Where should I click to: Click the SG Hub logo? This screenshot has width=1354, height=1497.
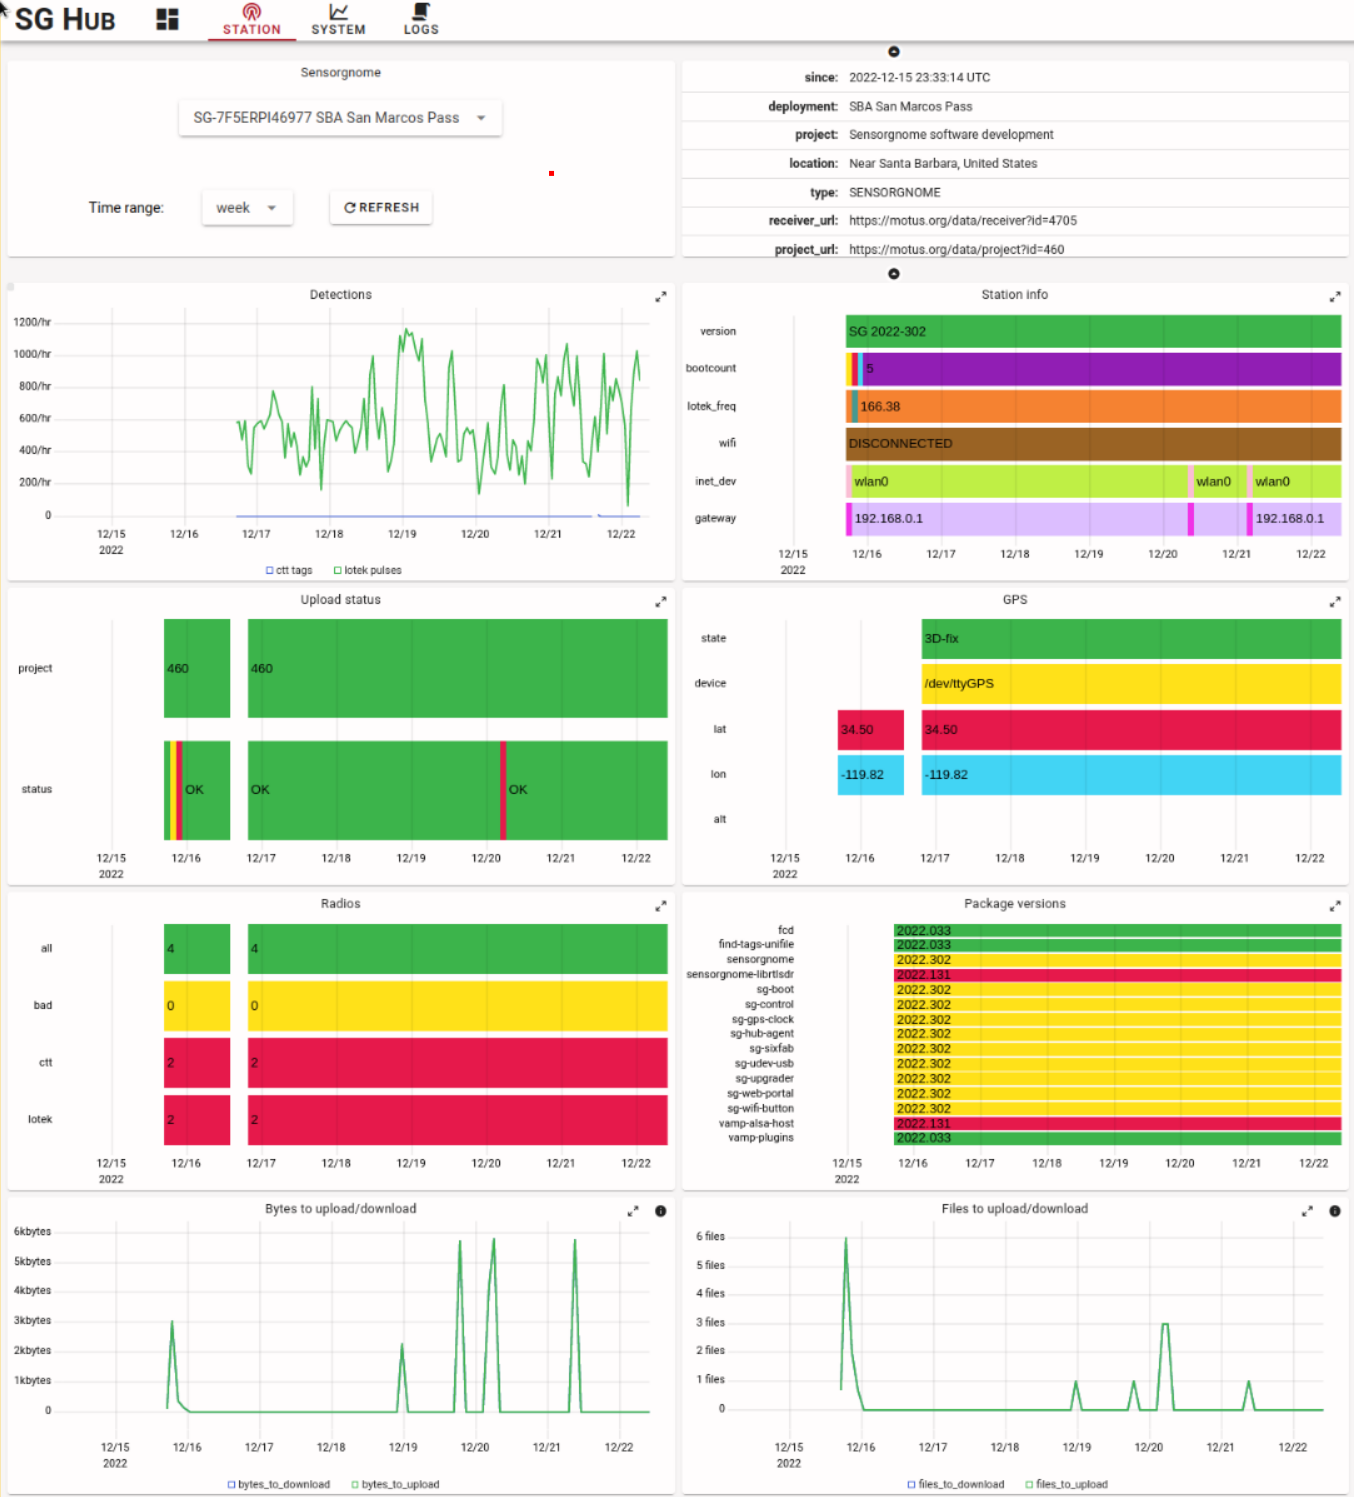(64, 18)
